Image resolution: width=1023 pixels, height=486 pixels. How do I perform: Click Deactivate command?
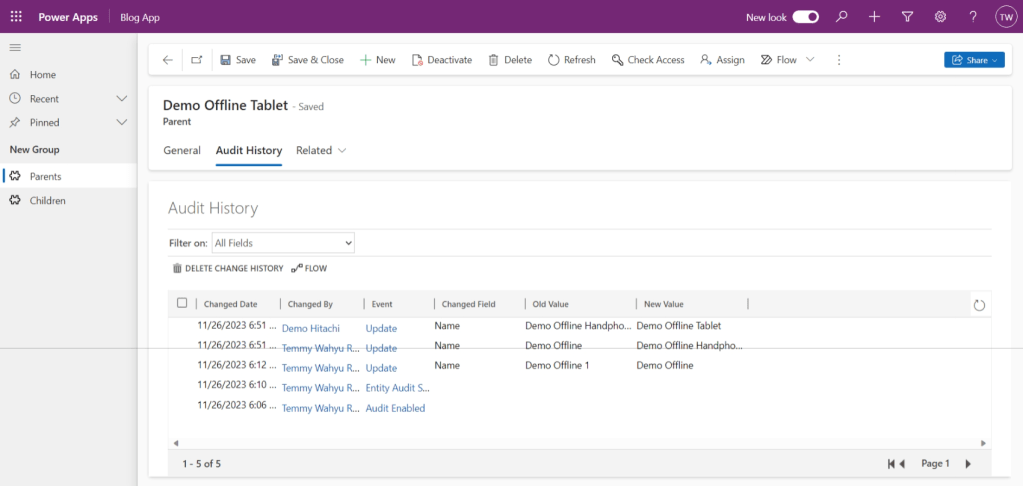(442, 60)
